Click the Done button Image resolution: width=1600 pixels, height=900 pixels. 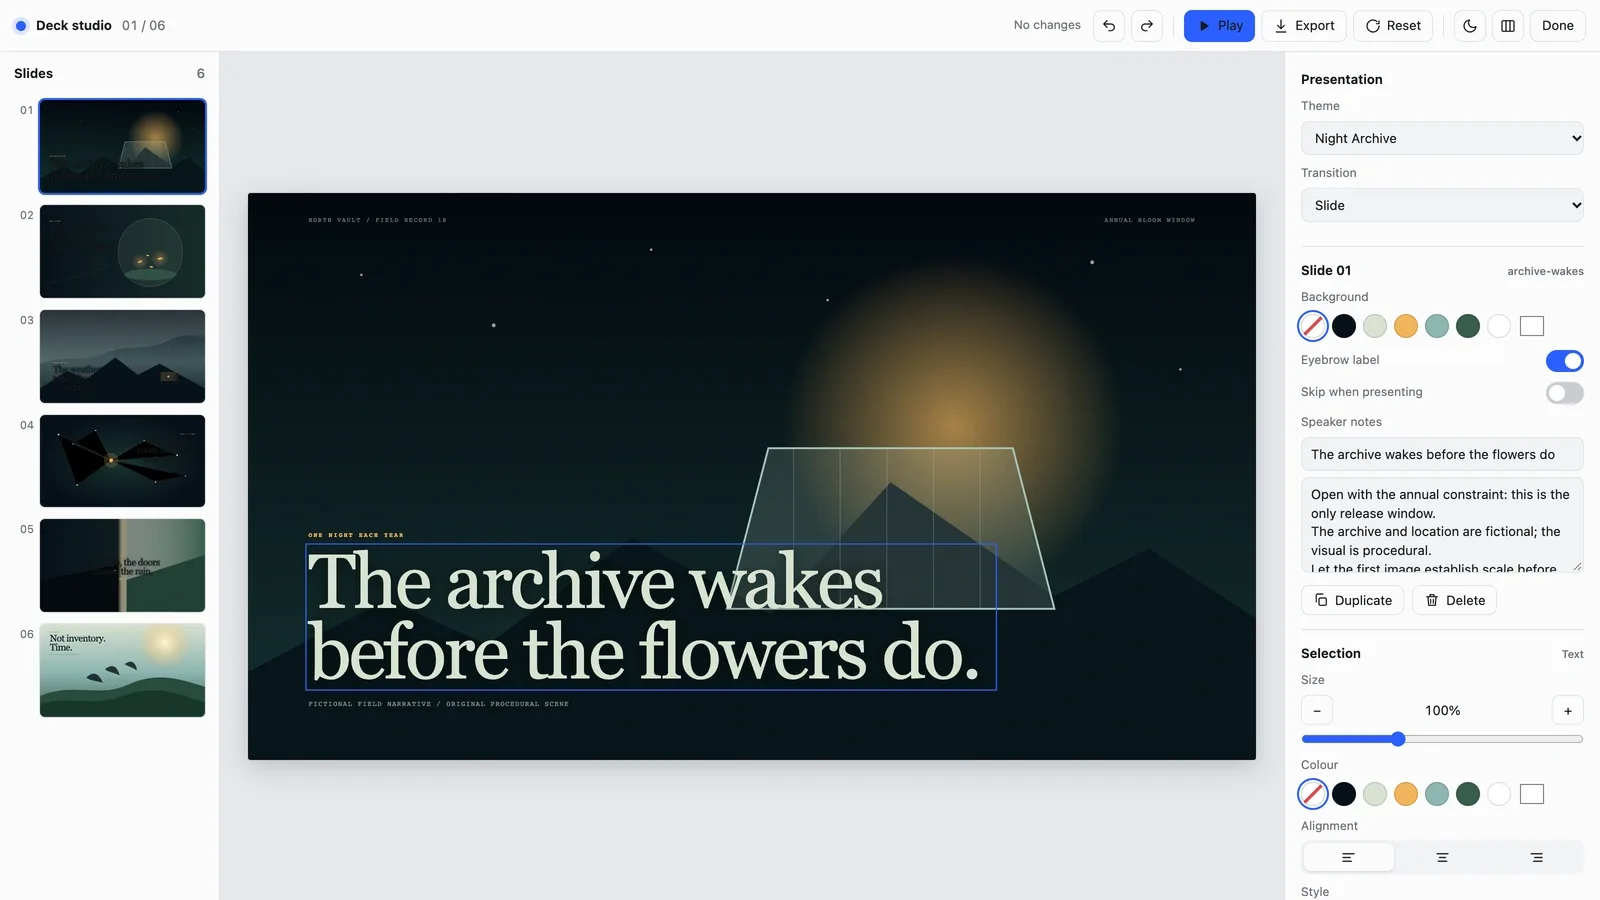pyautogui.click(x=1557, y=26)
